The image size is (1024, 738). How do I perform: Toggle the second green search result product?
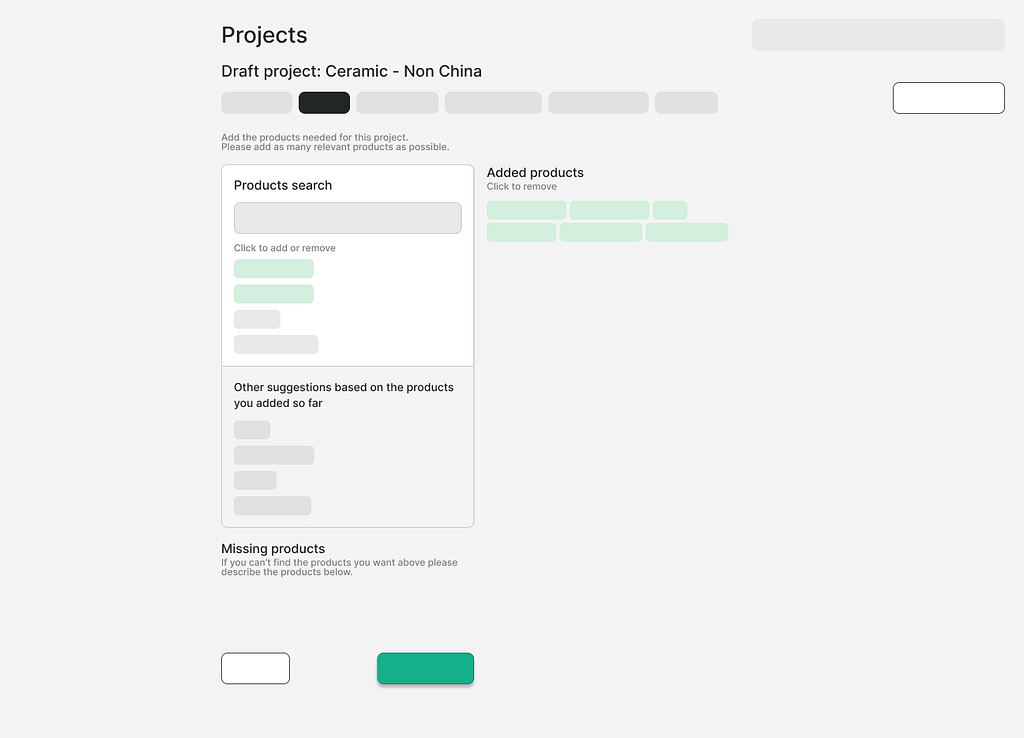click(273, 294)
